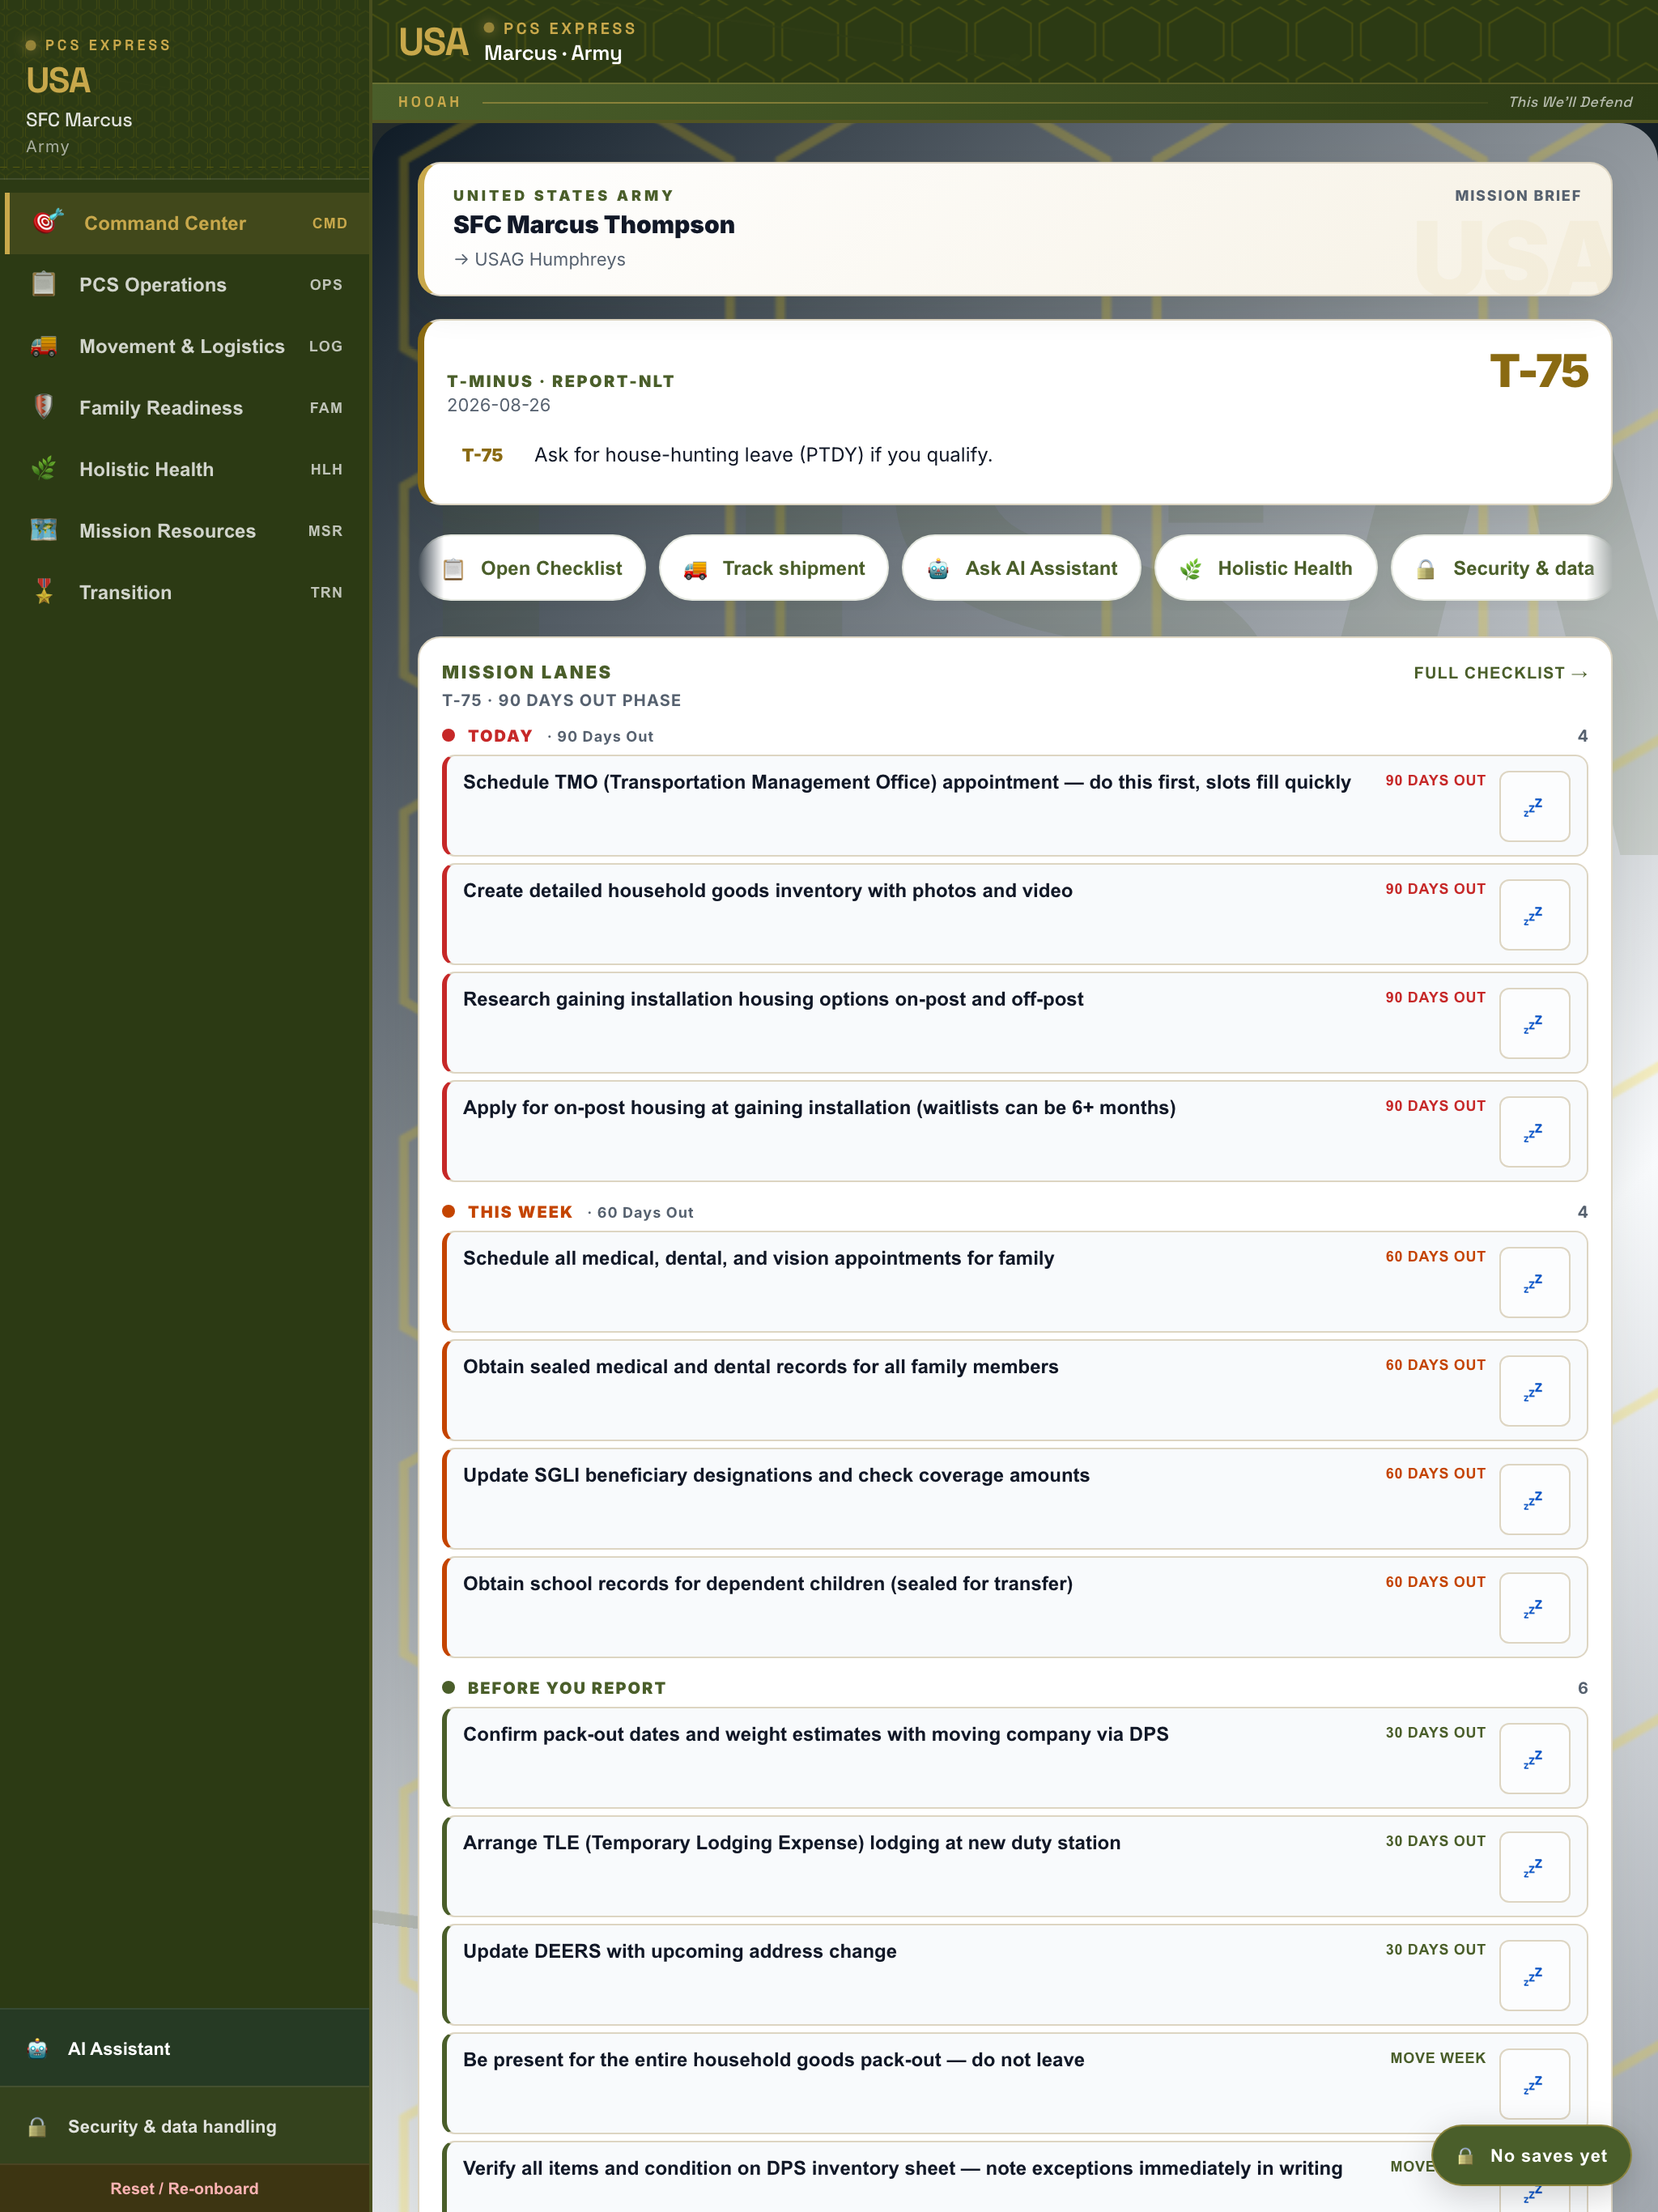Click the Holistic Health quick-action button
The width and height of the screenshot is (1658, 2212).
point(1265,568)
